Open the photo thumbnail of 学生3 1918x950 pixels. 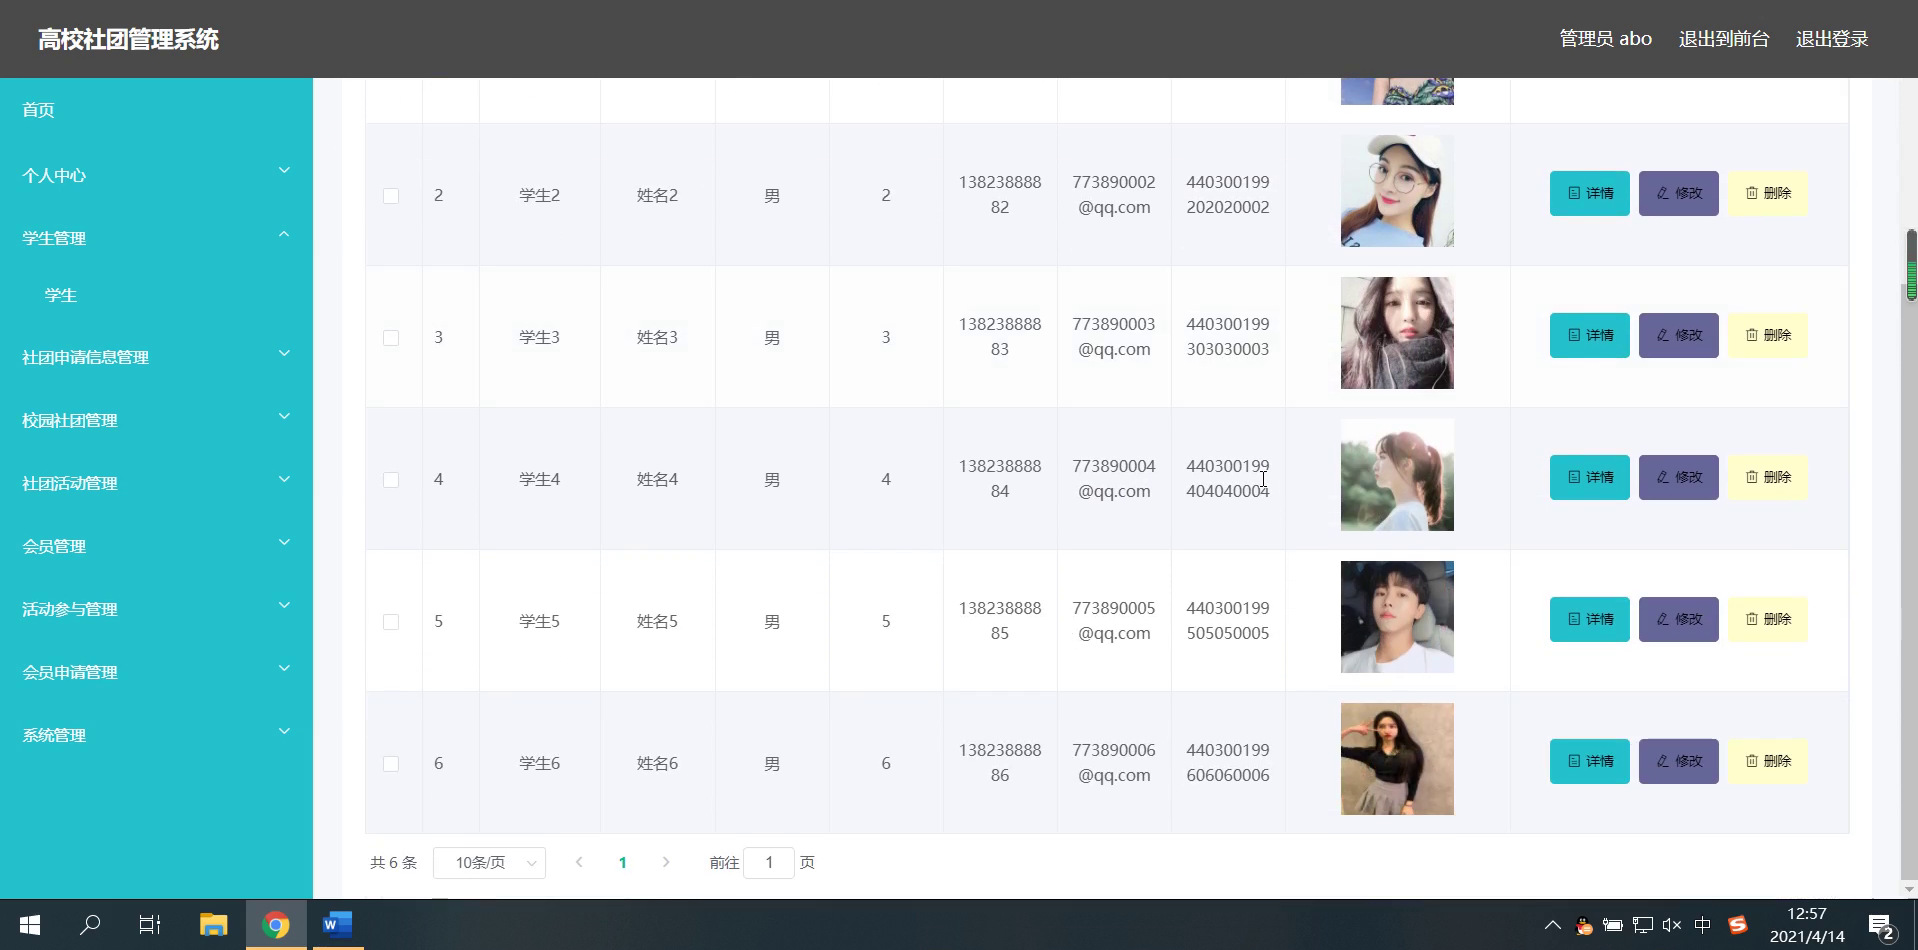tap(1397, 333)
